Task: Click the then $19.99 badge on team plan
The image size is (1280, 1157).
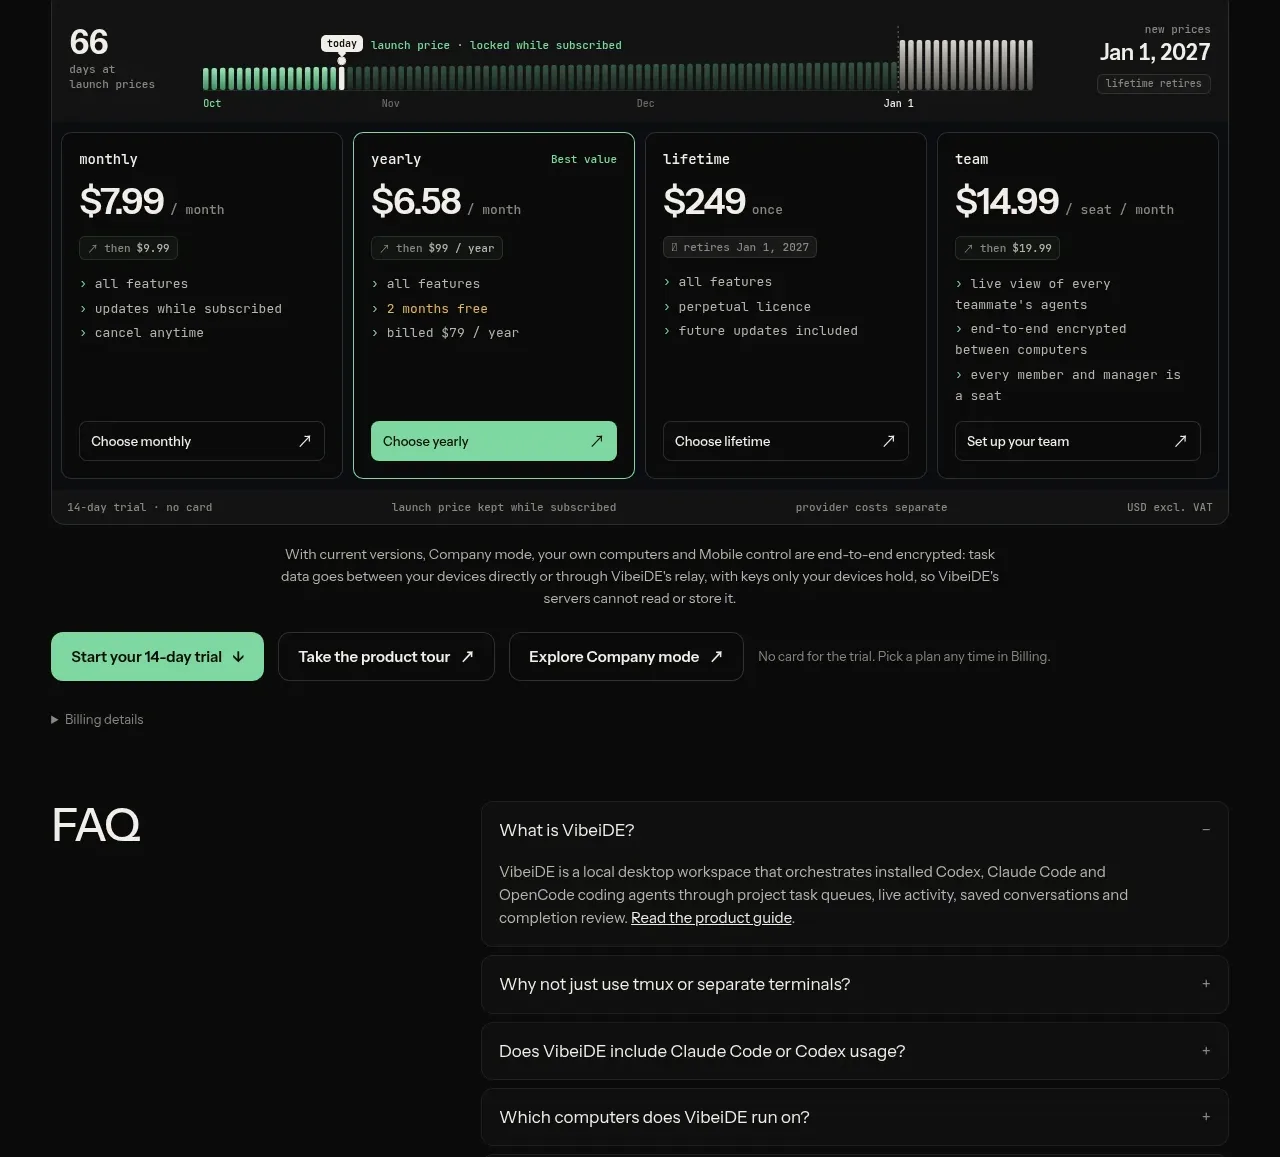Action: coord(1007,248)
